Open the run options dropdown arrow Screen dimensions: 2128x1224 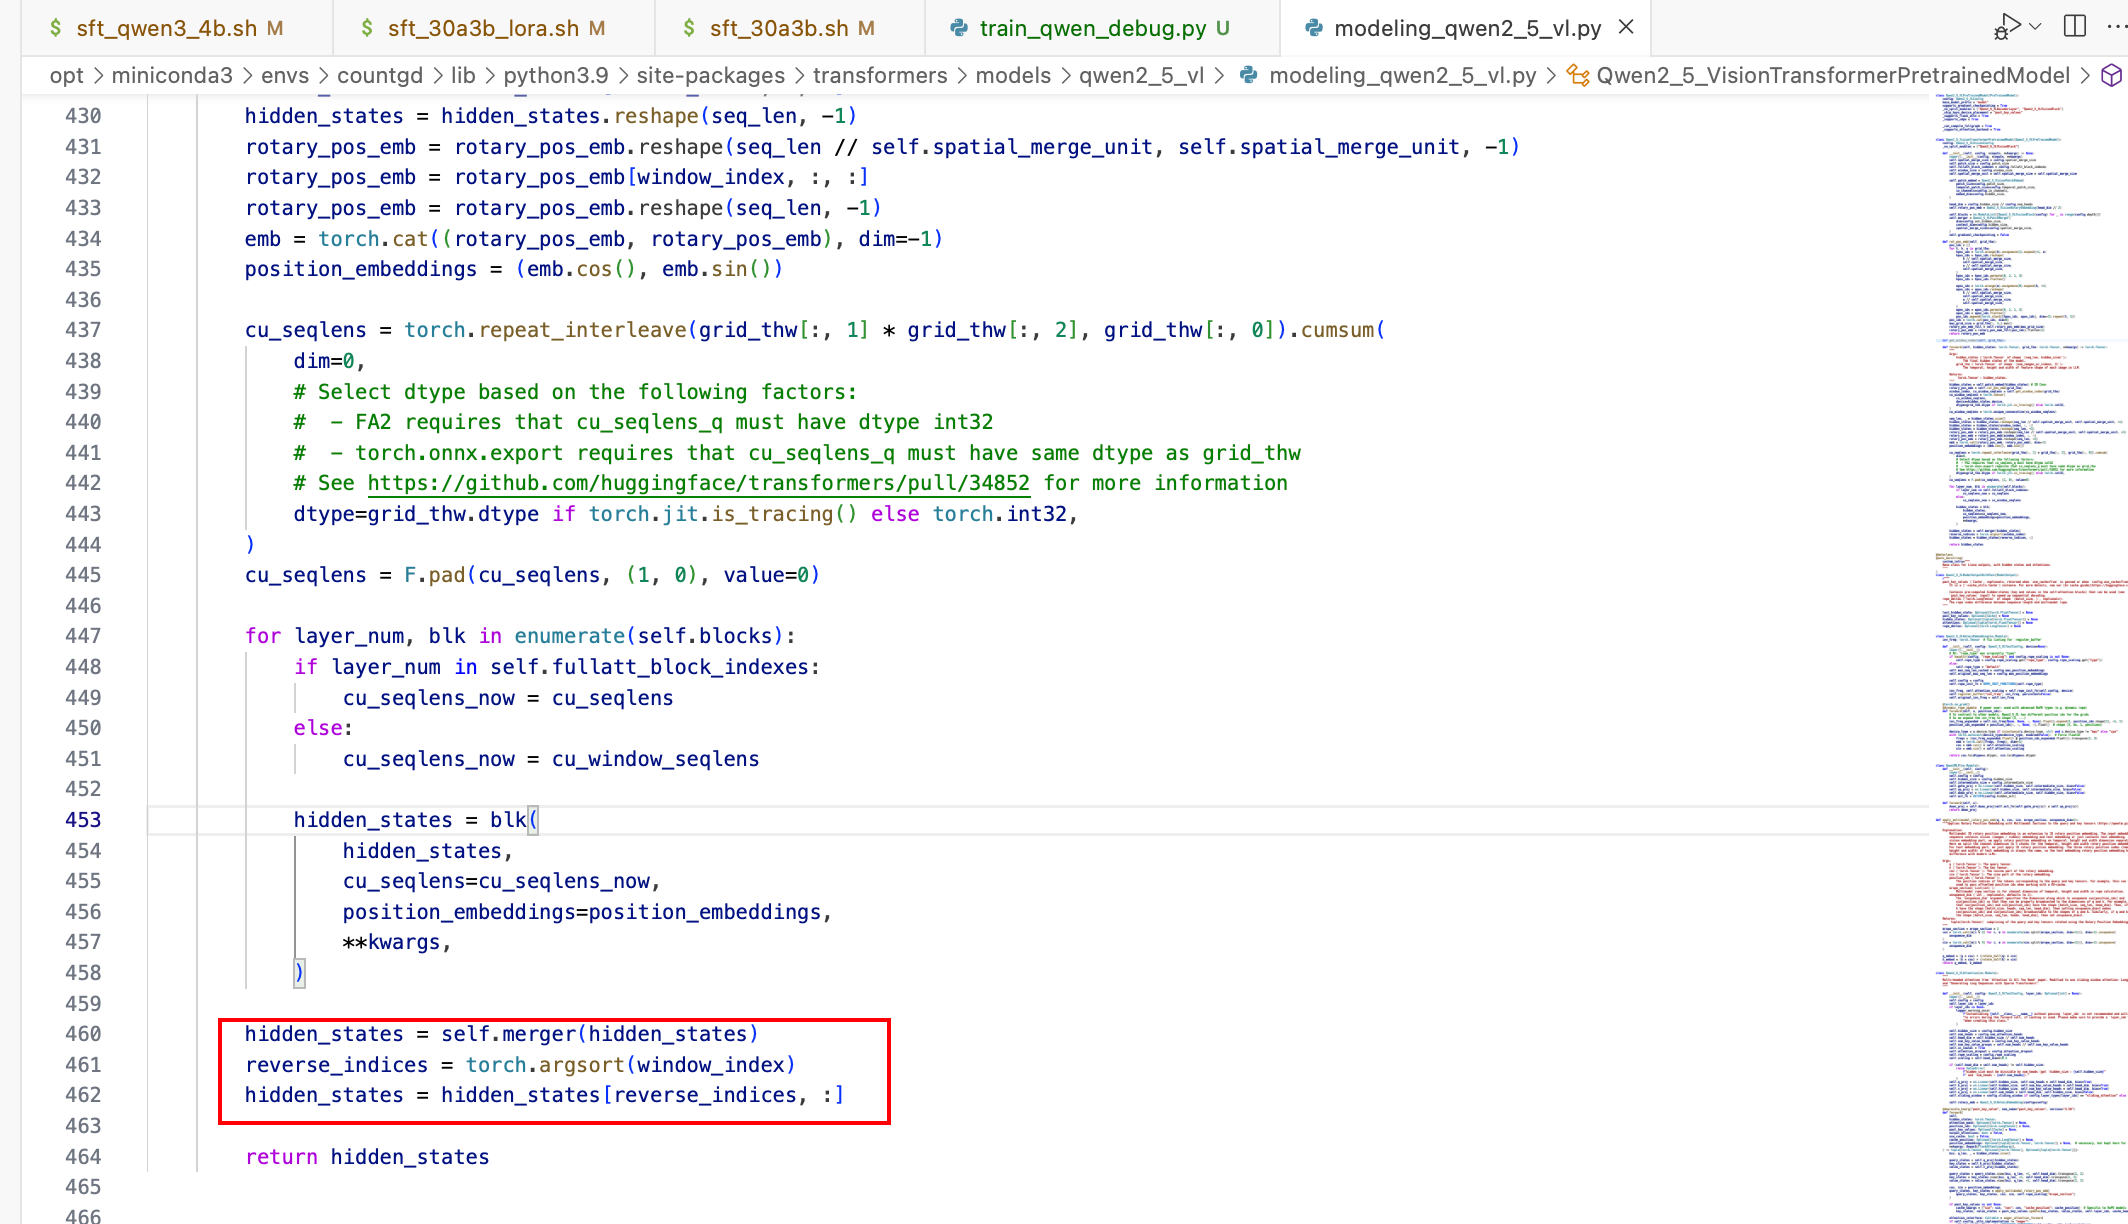pyautogui.click(x=2036, y=27)
